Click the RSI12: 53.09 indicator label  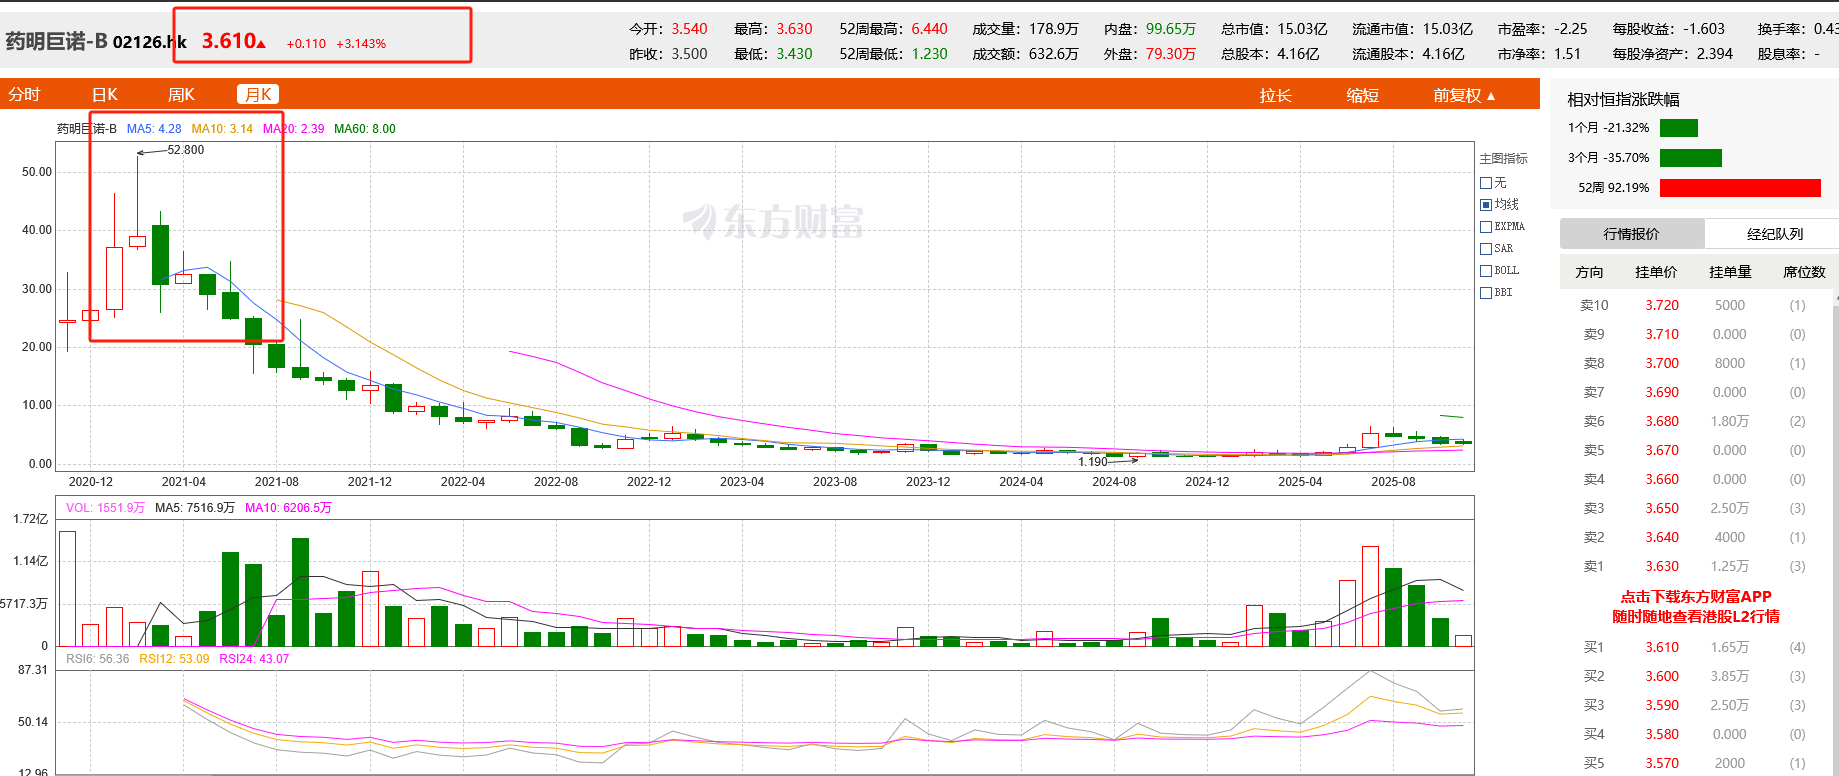point(174,659)
